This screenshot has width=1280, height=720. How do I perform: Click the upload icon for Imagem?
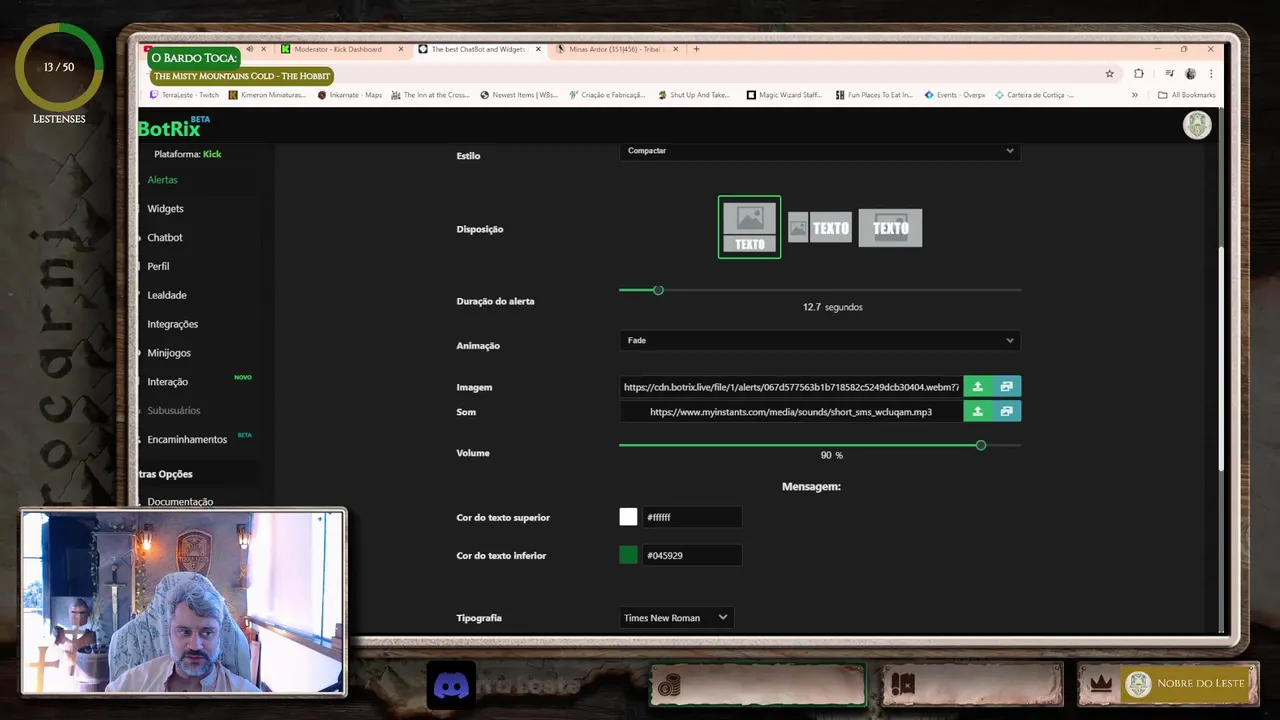(x=978, y=387)
